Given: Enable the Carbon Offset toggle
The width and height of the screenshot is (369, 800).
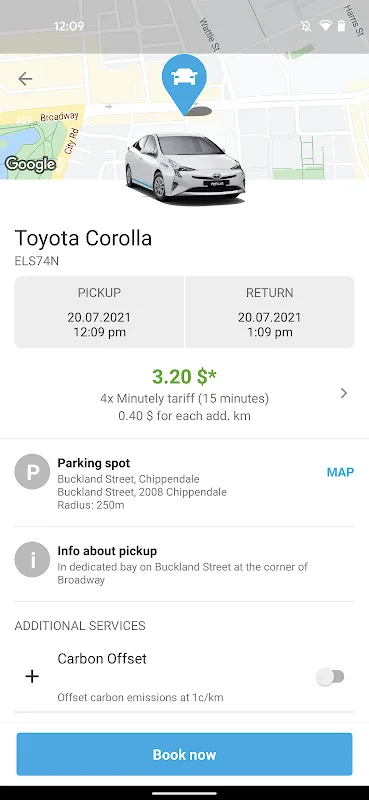Looking at the screenshot, I should click(x=330, y=677).
